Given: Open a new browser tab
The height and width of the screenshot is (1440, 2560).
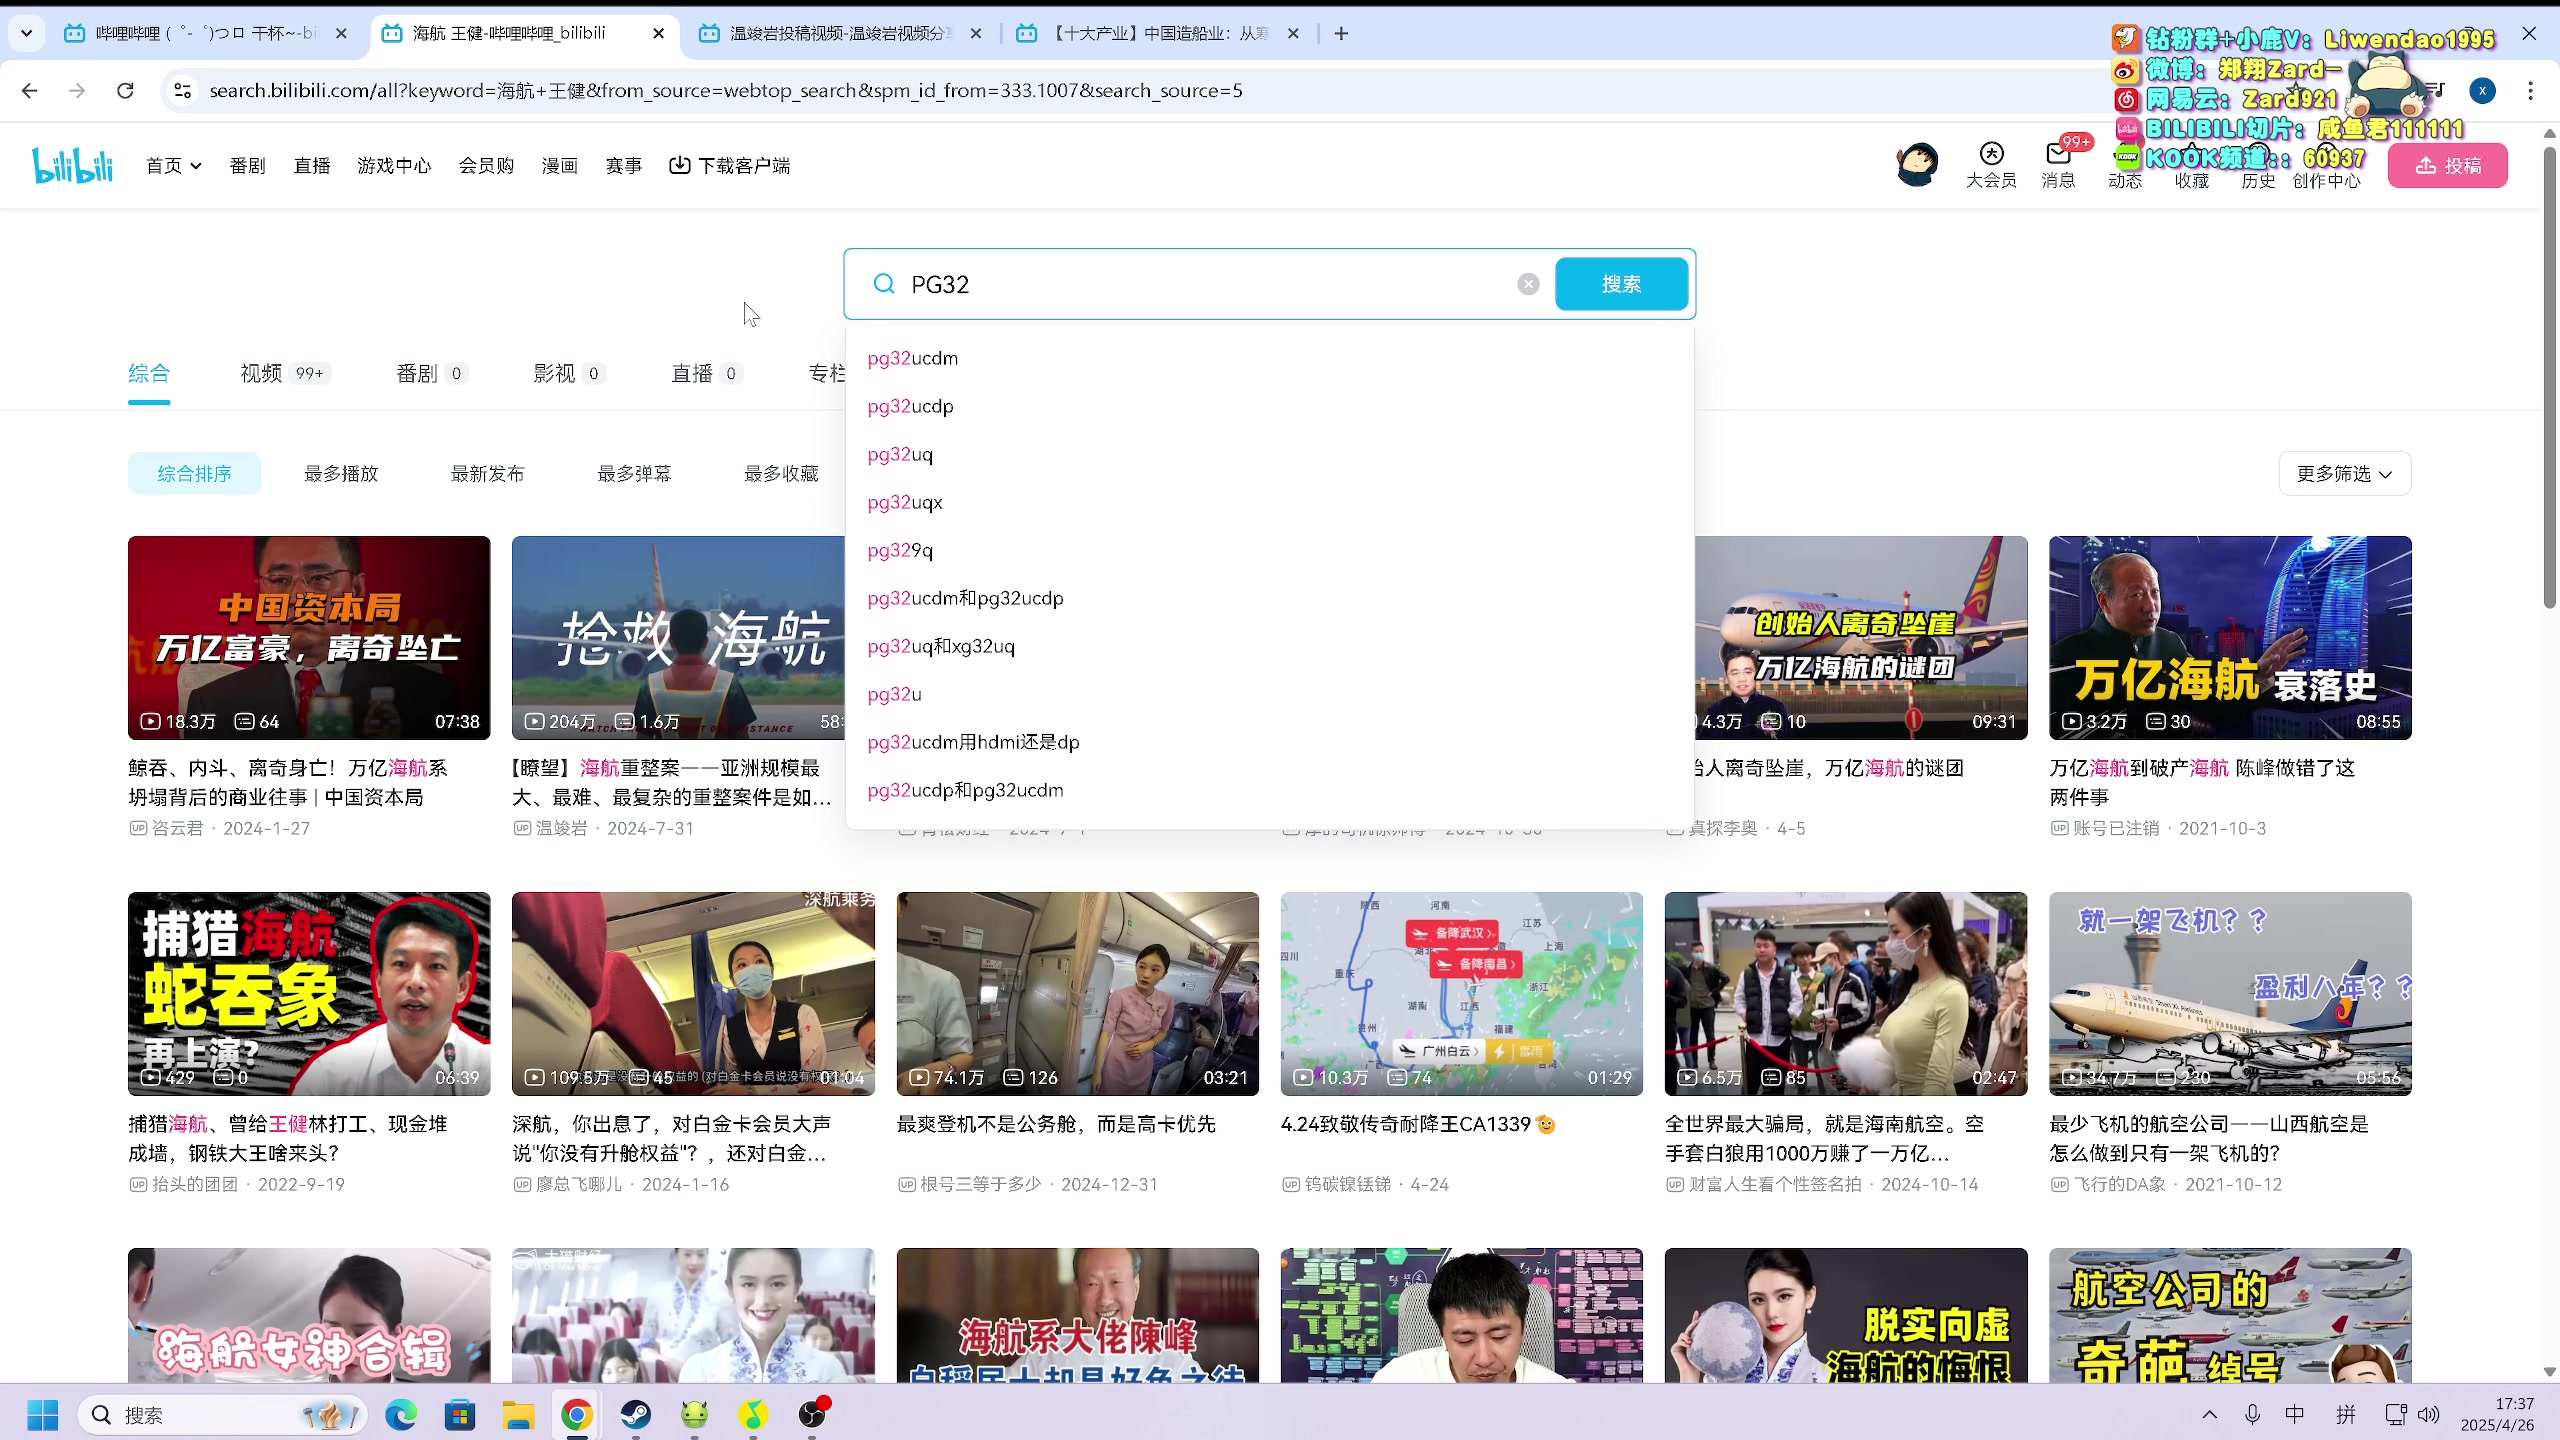Looking at the screenshot, I should (x=1341, y=33).
